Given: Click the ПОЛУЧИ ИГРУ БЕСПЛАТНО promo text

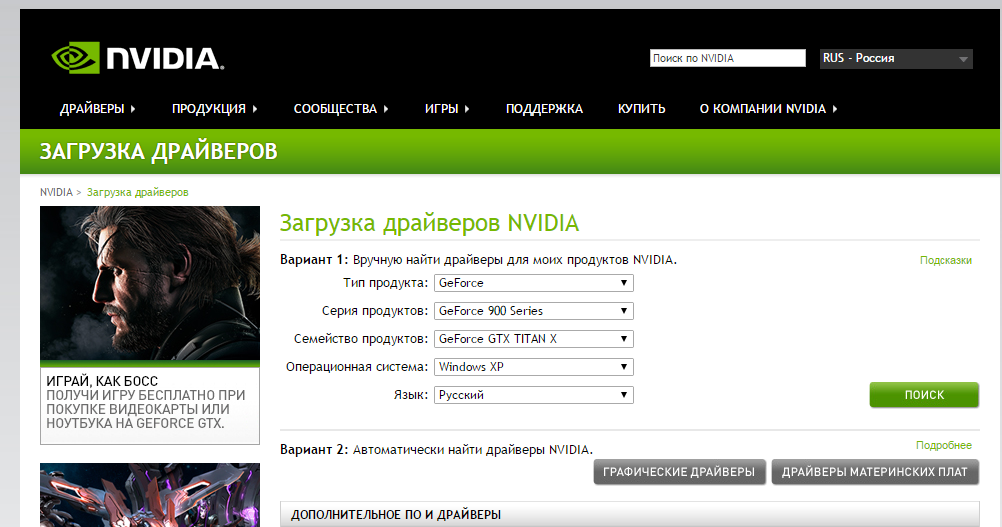Looking at the screenshot, I should point(146,409).
